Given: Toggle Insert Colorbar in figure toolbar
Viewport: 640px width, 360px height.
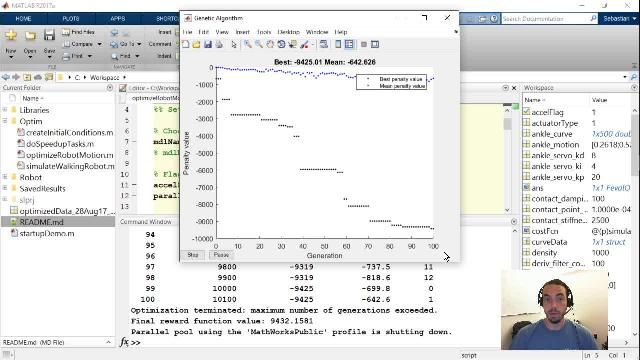Looking at the screenshot, I should tap(338, 44).
